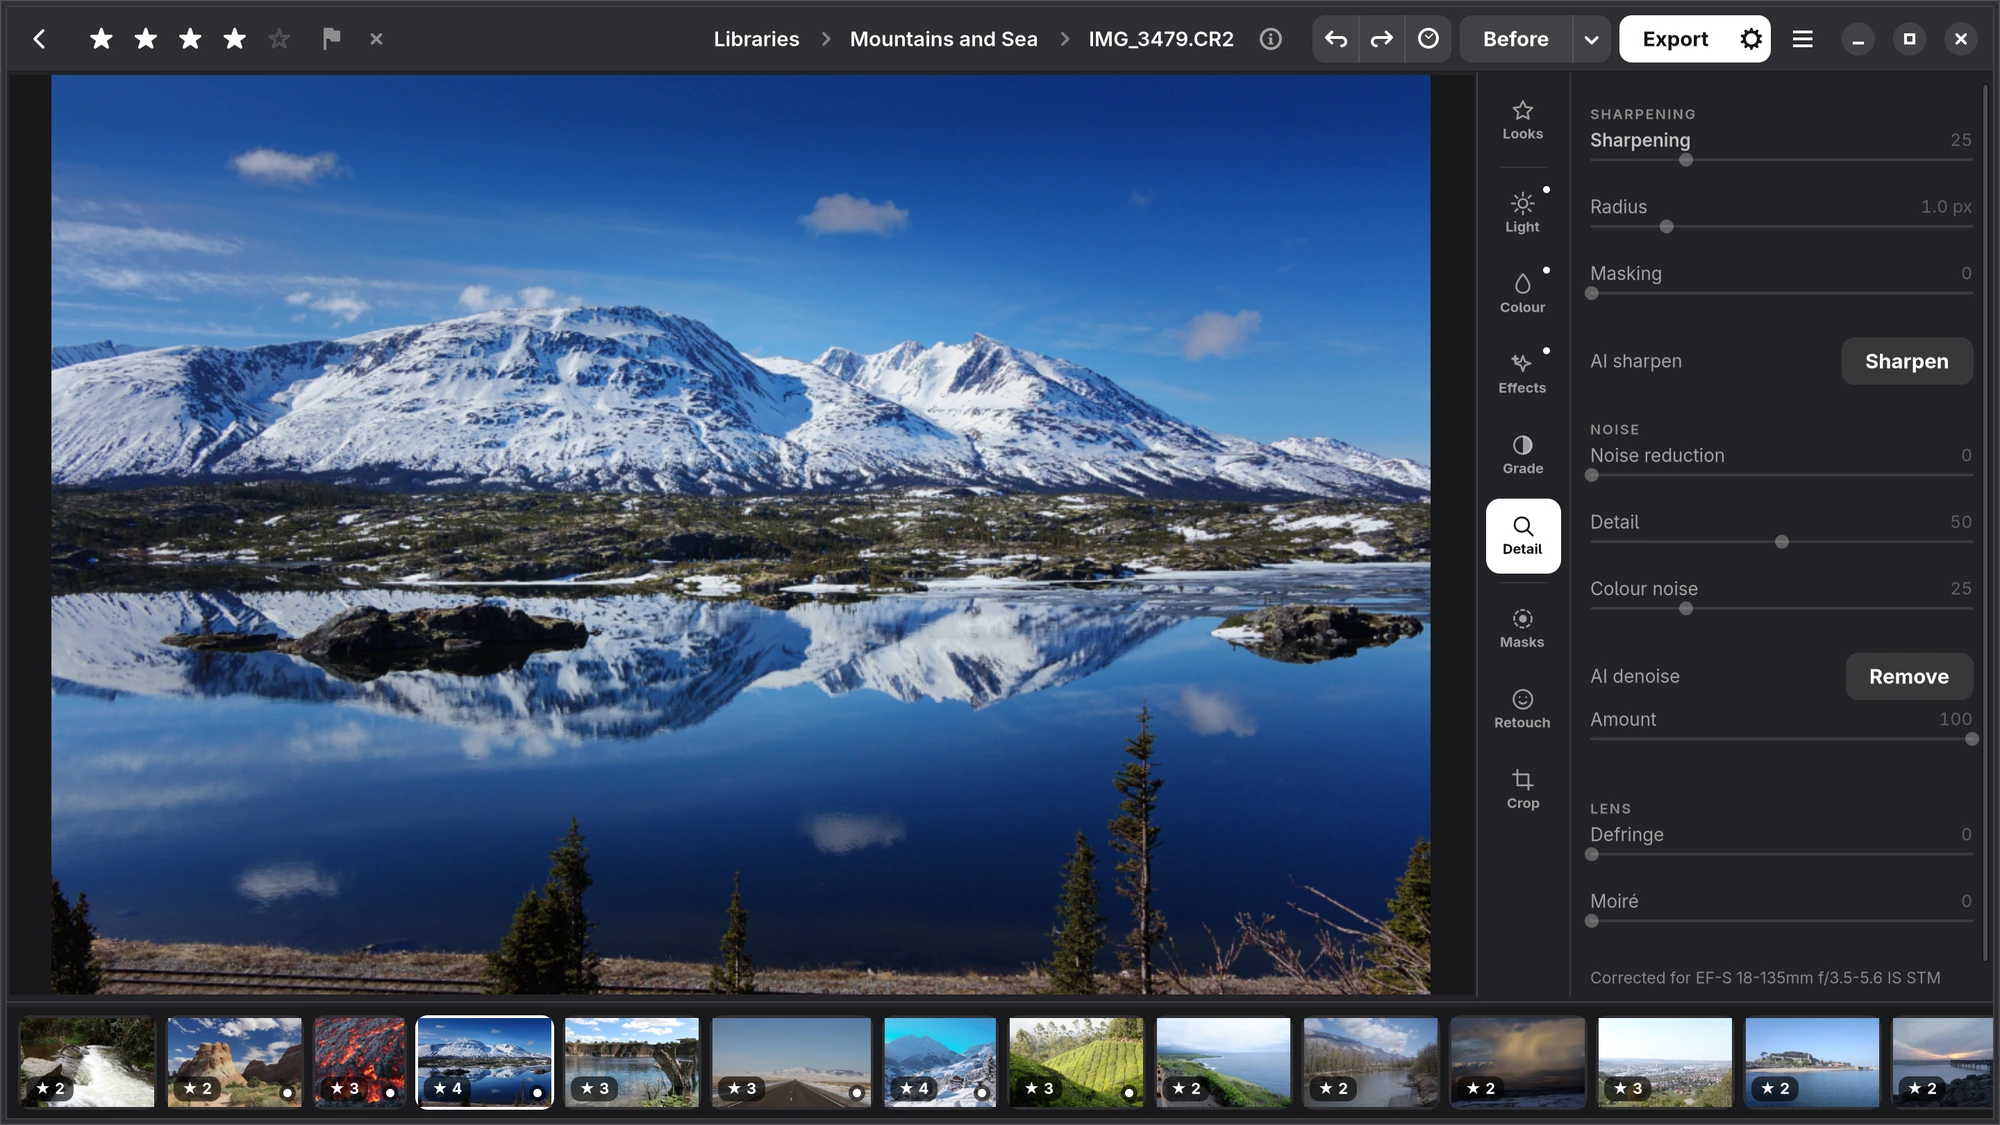
Task: Switch to the Light panel
Action: tap(1522, 212)
